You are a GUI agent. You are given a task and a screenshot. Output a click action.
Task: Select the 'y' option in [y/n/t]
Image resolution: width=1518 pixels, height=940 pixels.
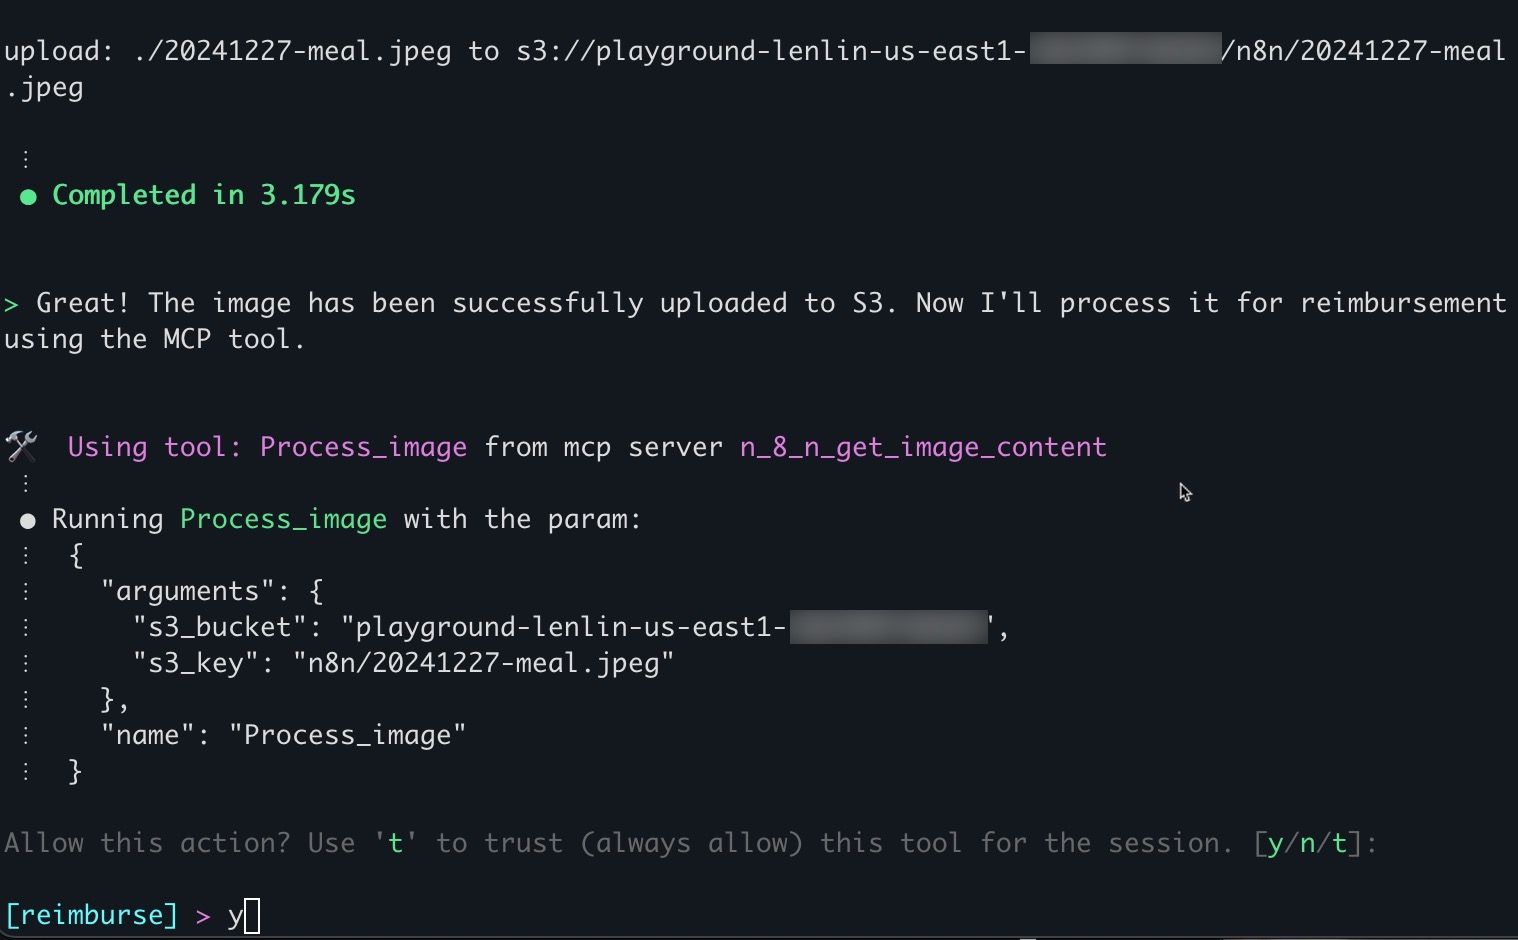pyautogui.click(x=1274, y=843)
